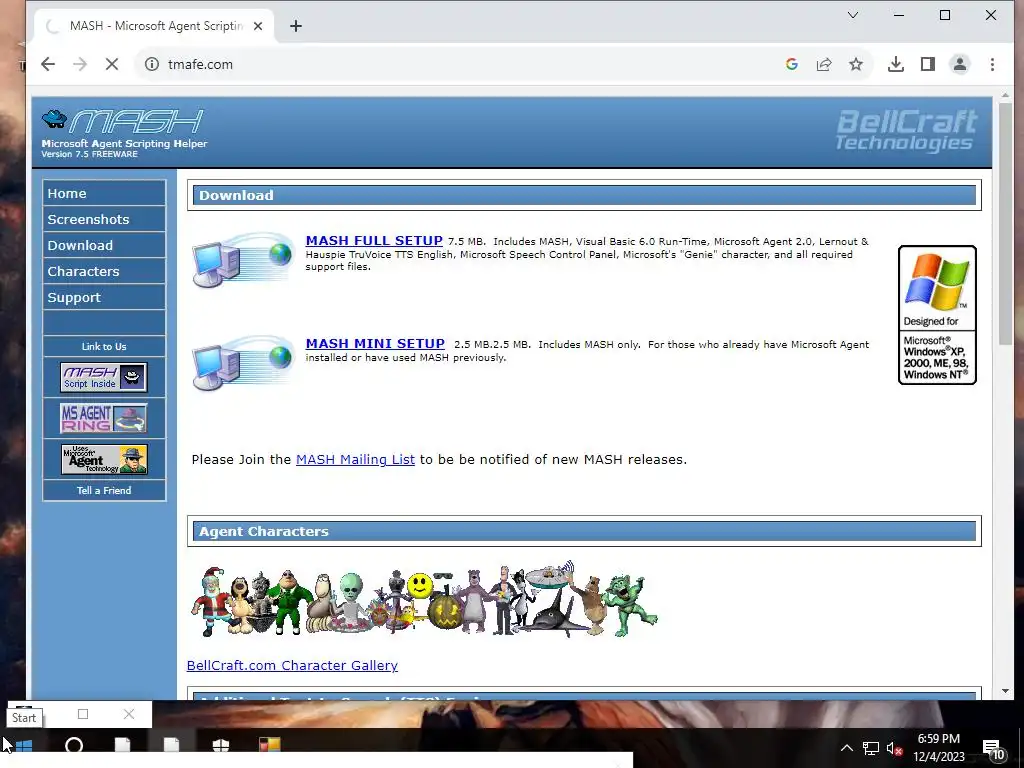Image resolution: width=1024 pixels, height=768 pixels.
Task: Click computer icon beside MASH MINI SETUP
Action: click(244, 363)
